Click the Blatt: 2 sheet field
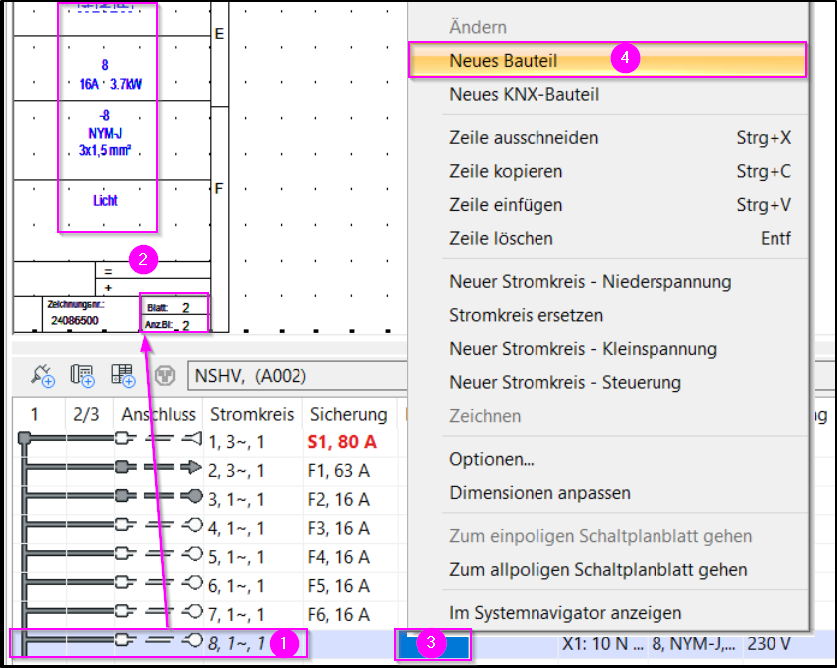The width and height of the screenshot is (837, 668). pyautogui.click(x=174, y=308)
